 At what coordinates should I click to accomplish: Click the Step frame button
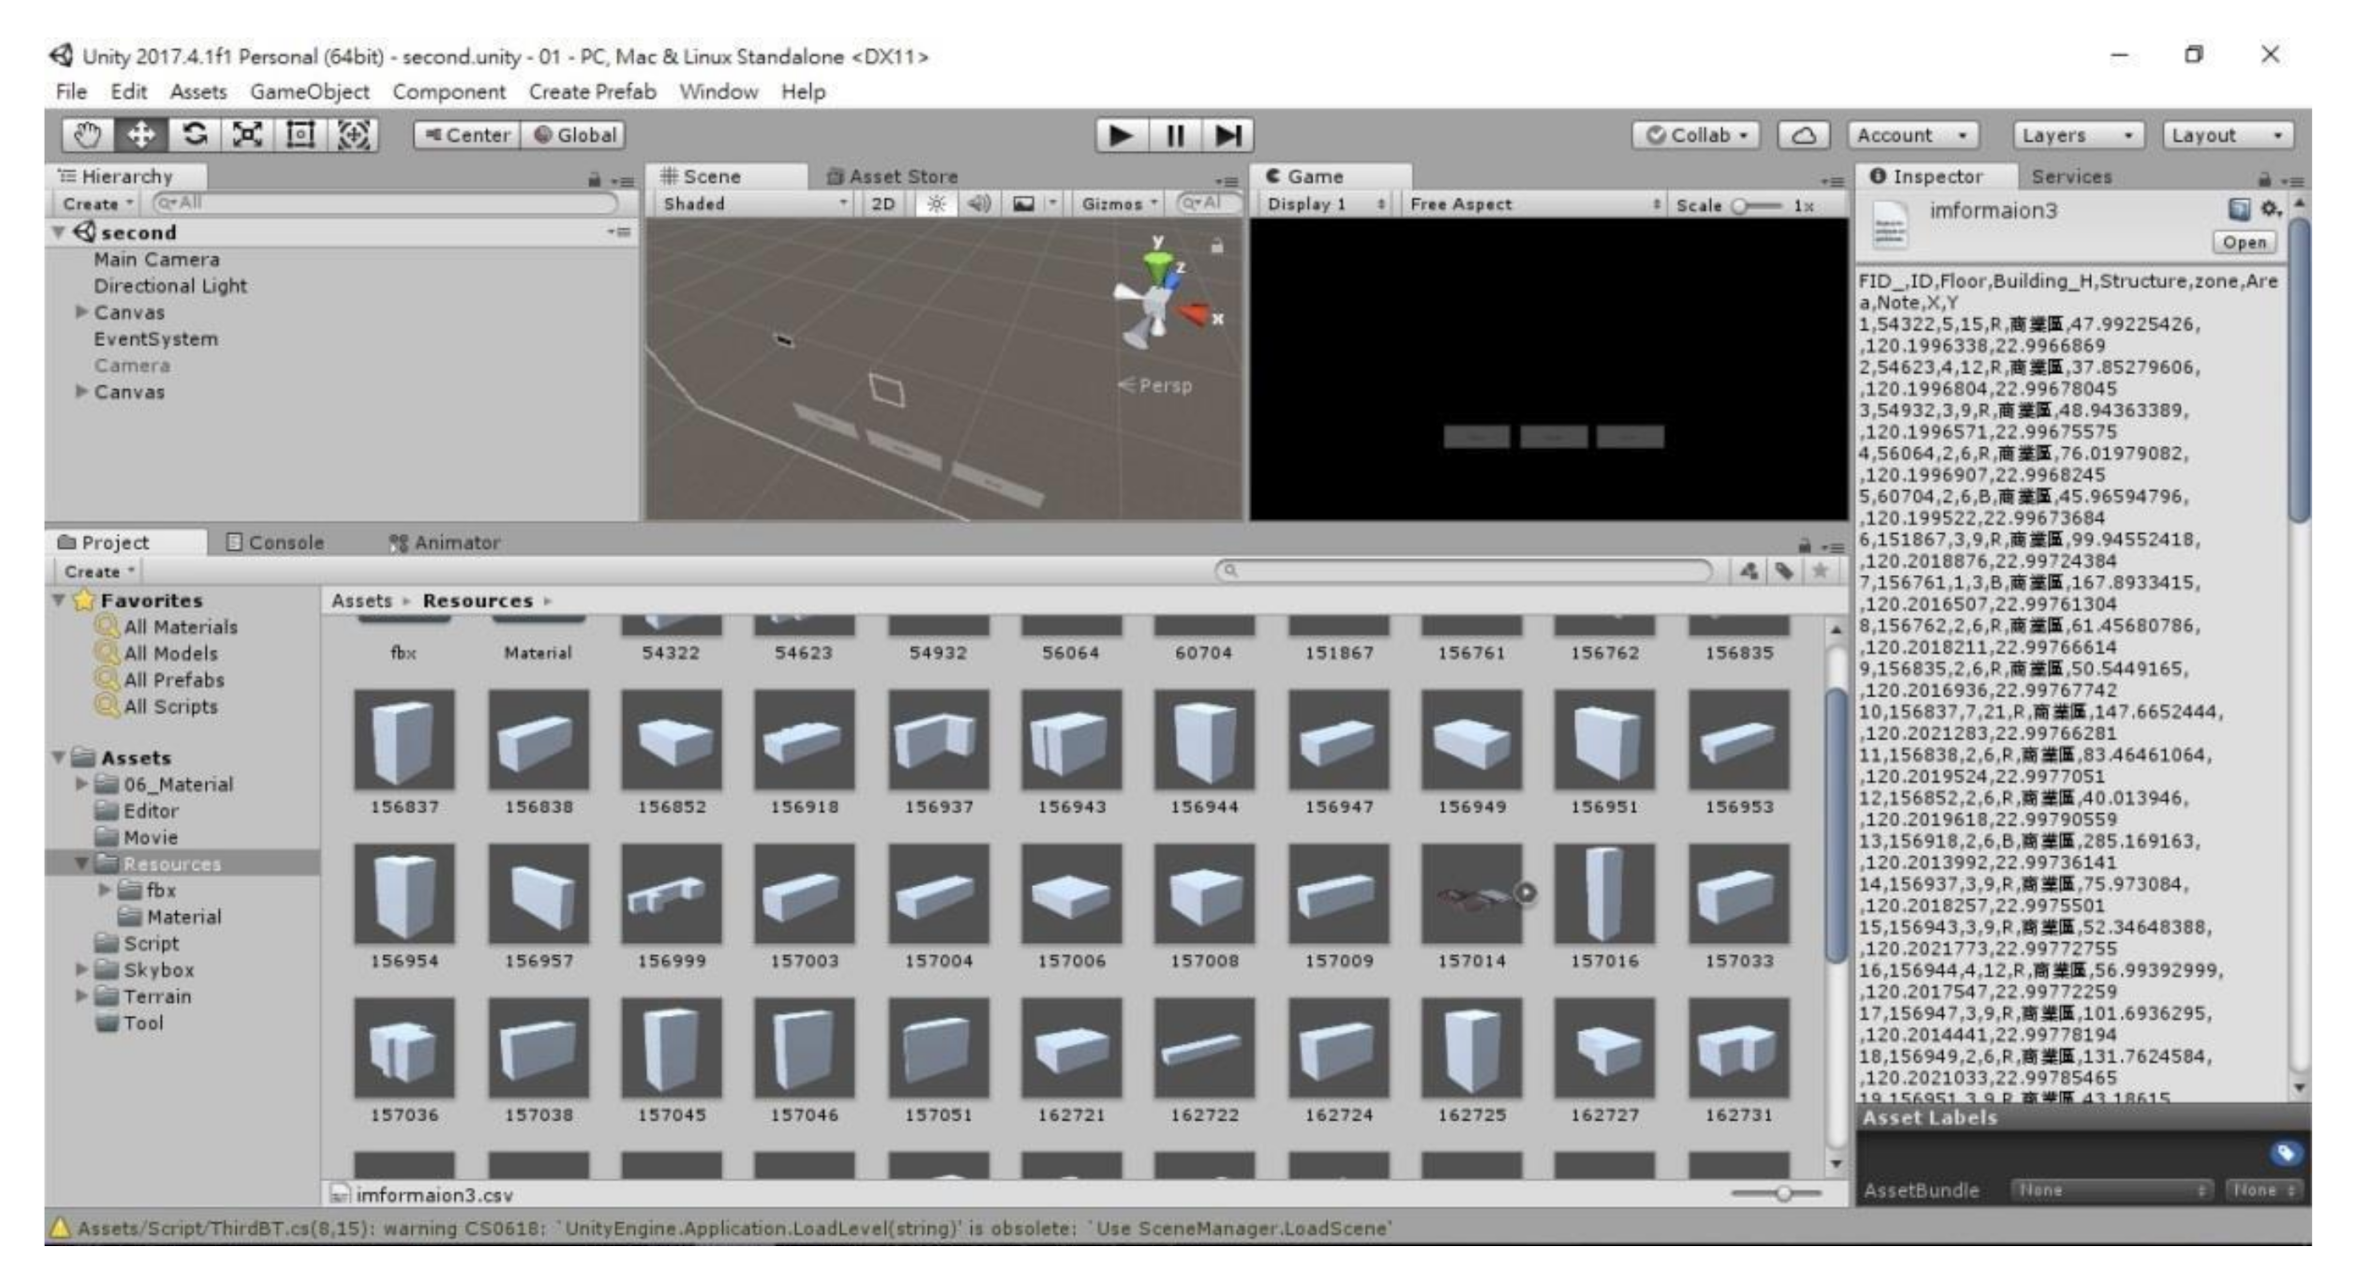pyautogui.click(x=1227, y=135)
